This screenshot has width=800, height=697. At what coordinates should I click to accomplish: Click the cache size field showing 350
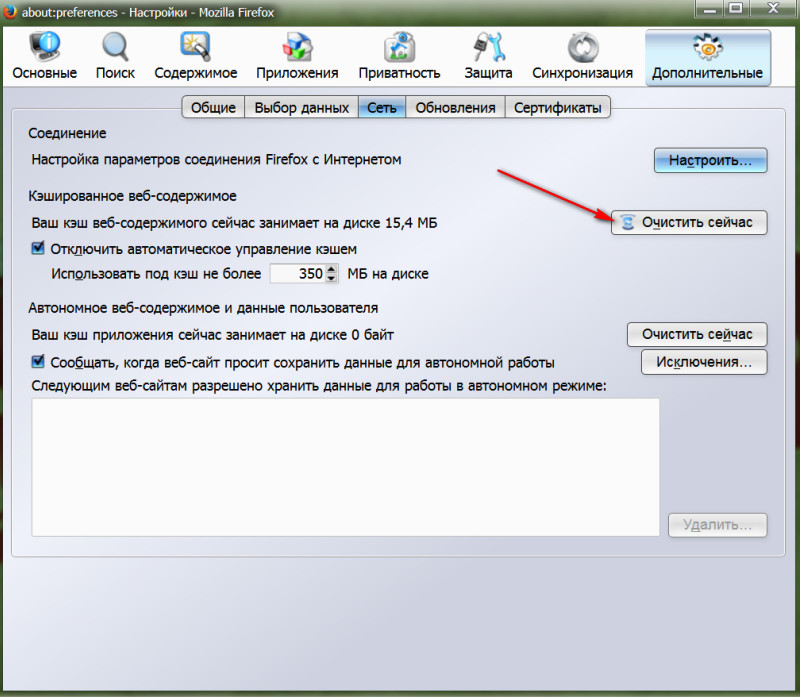click(x=297, y=273)
